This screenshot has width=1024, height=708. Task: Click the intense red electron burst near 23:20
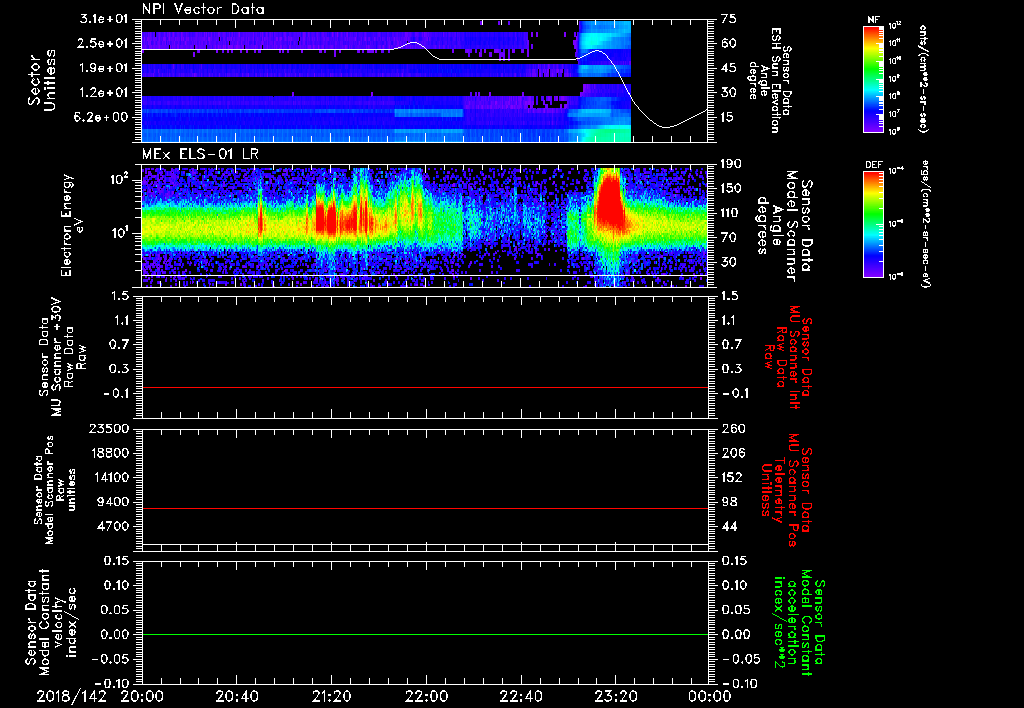pyautogui.click(x=610, y=199)
